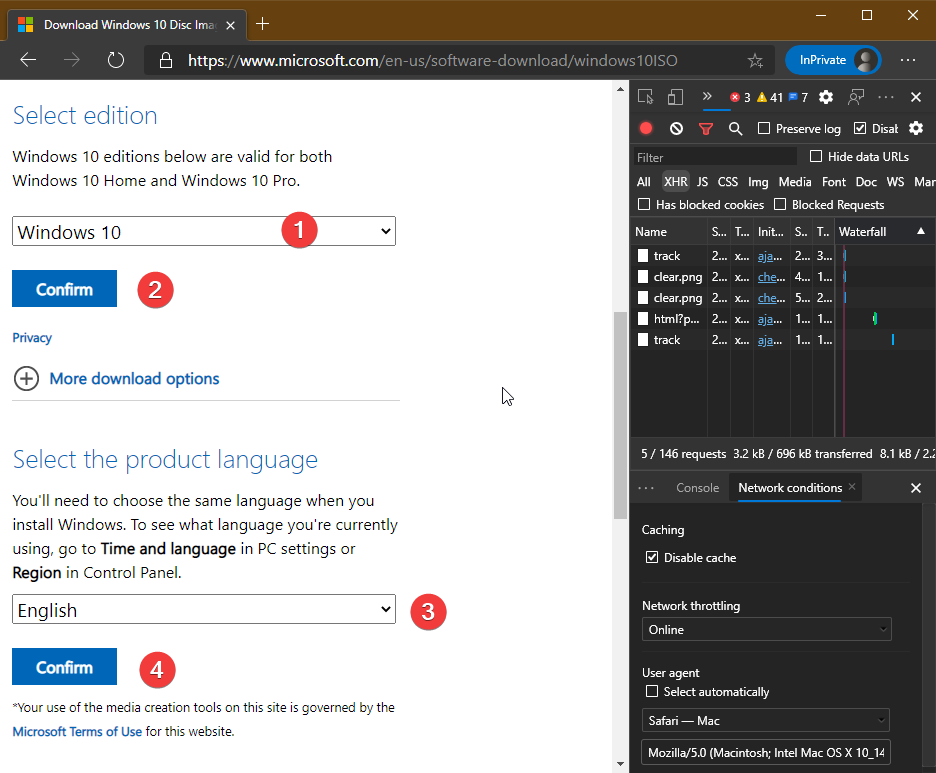936x773 pixels.
Task: Click the browser back arrow
Action: coord(28,60)
